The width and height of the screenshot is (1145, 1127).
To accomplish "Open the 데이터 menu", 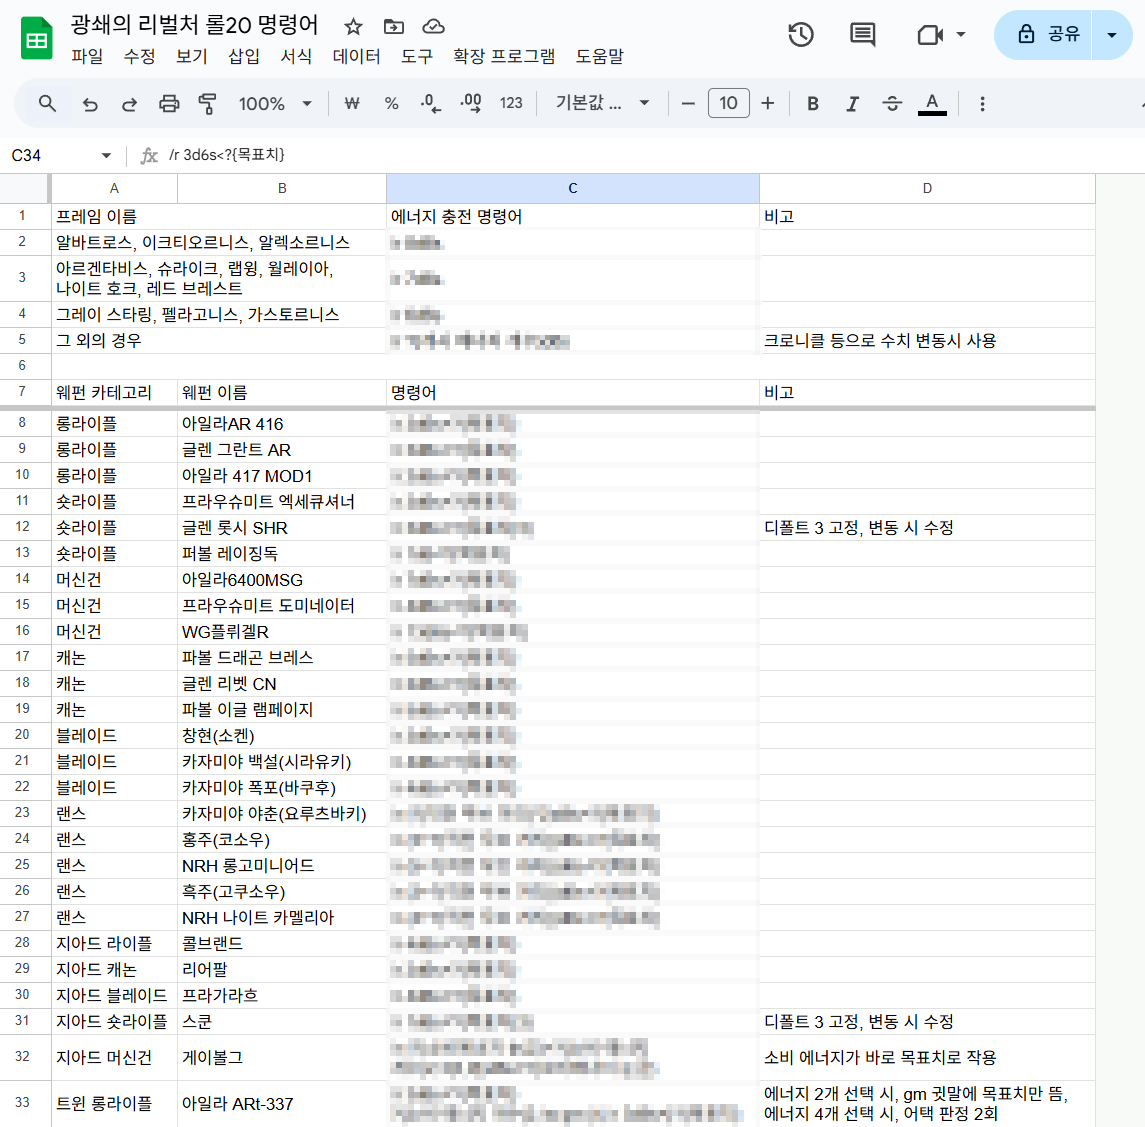I will click(x=356, y=56).
